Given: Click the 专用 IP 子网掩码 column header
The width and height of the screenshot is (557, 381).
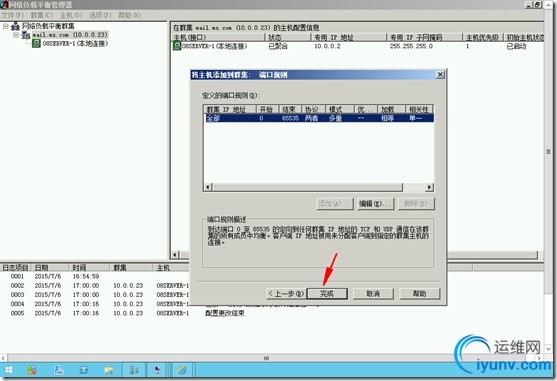Looking at the screenshot, I should pos(424,37).
